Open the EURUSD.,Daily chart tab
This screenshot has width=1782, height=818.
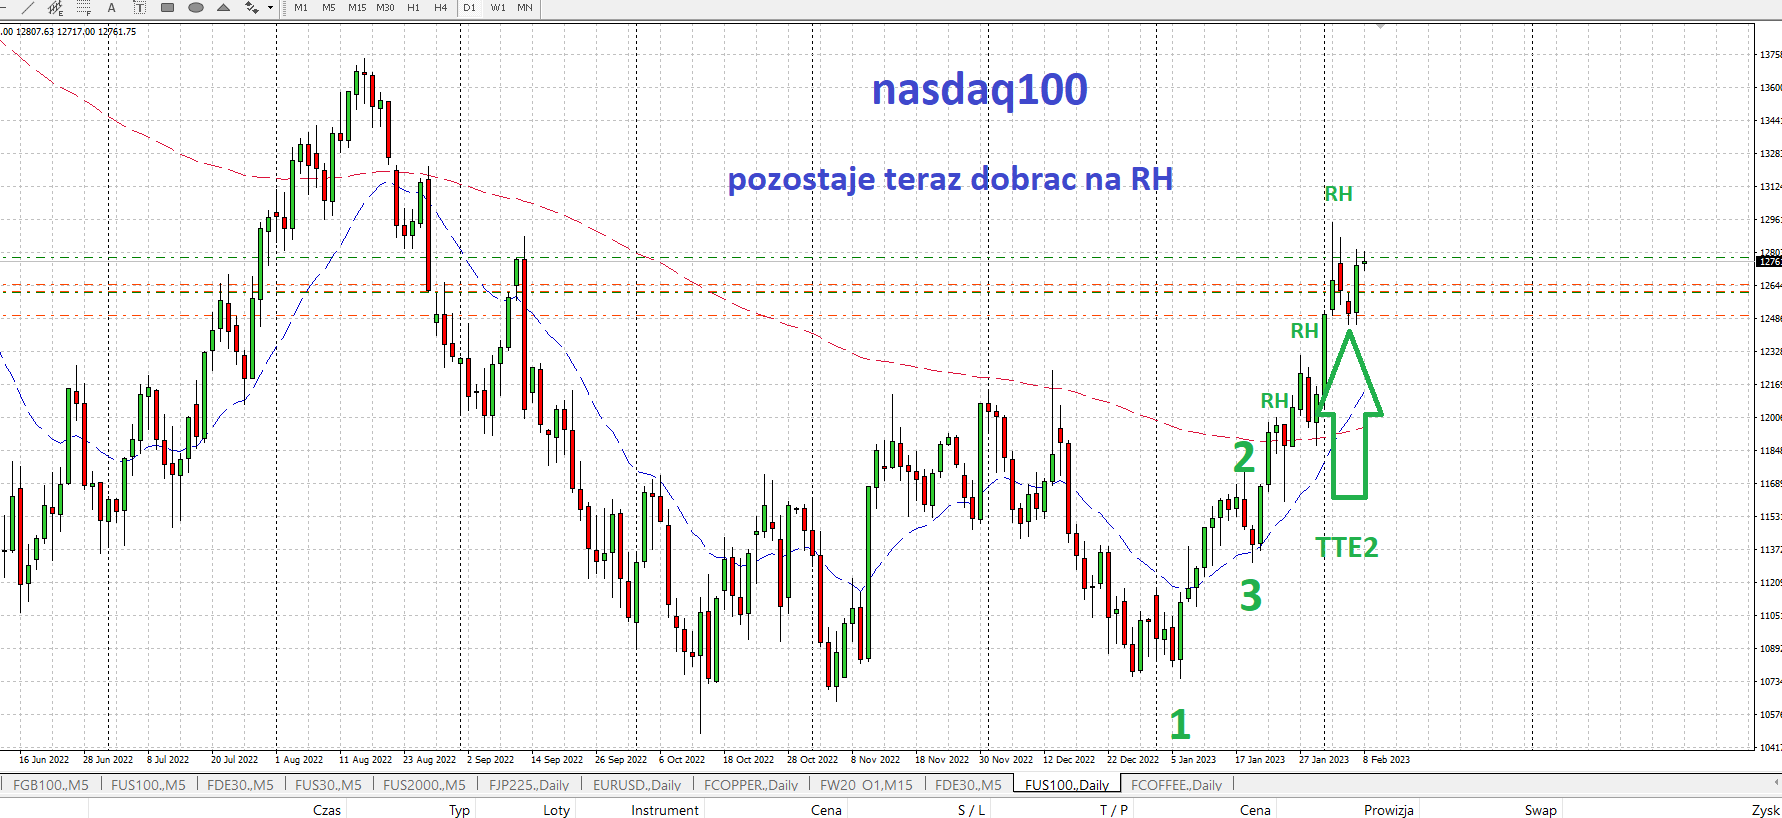click(637, 785)
